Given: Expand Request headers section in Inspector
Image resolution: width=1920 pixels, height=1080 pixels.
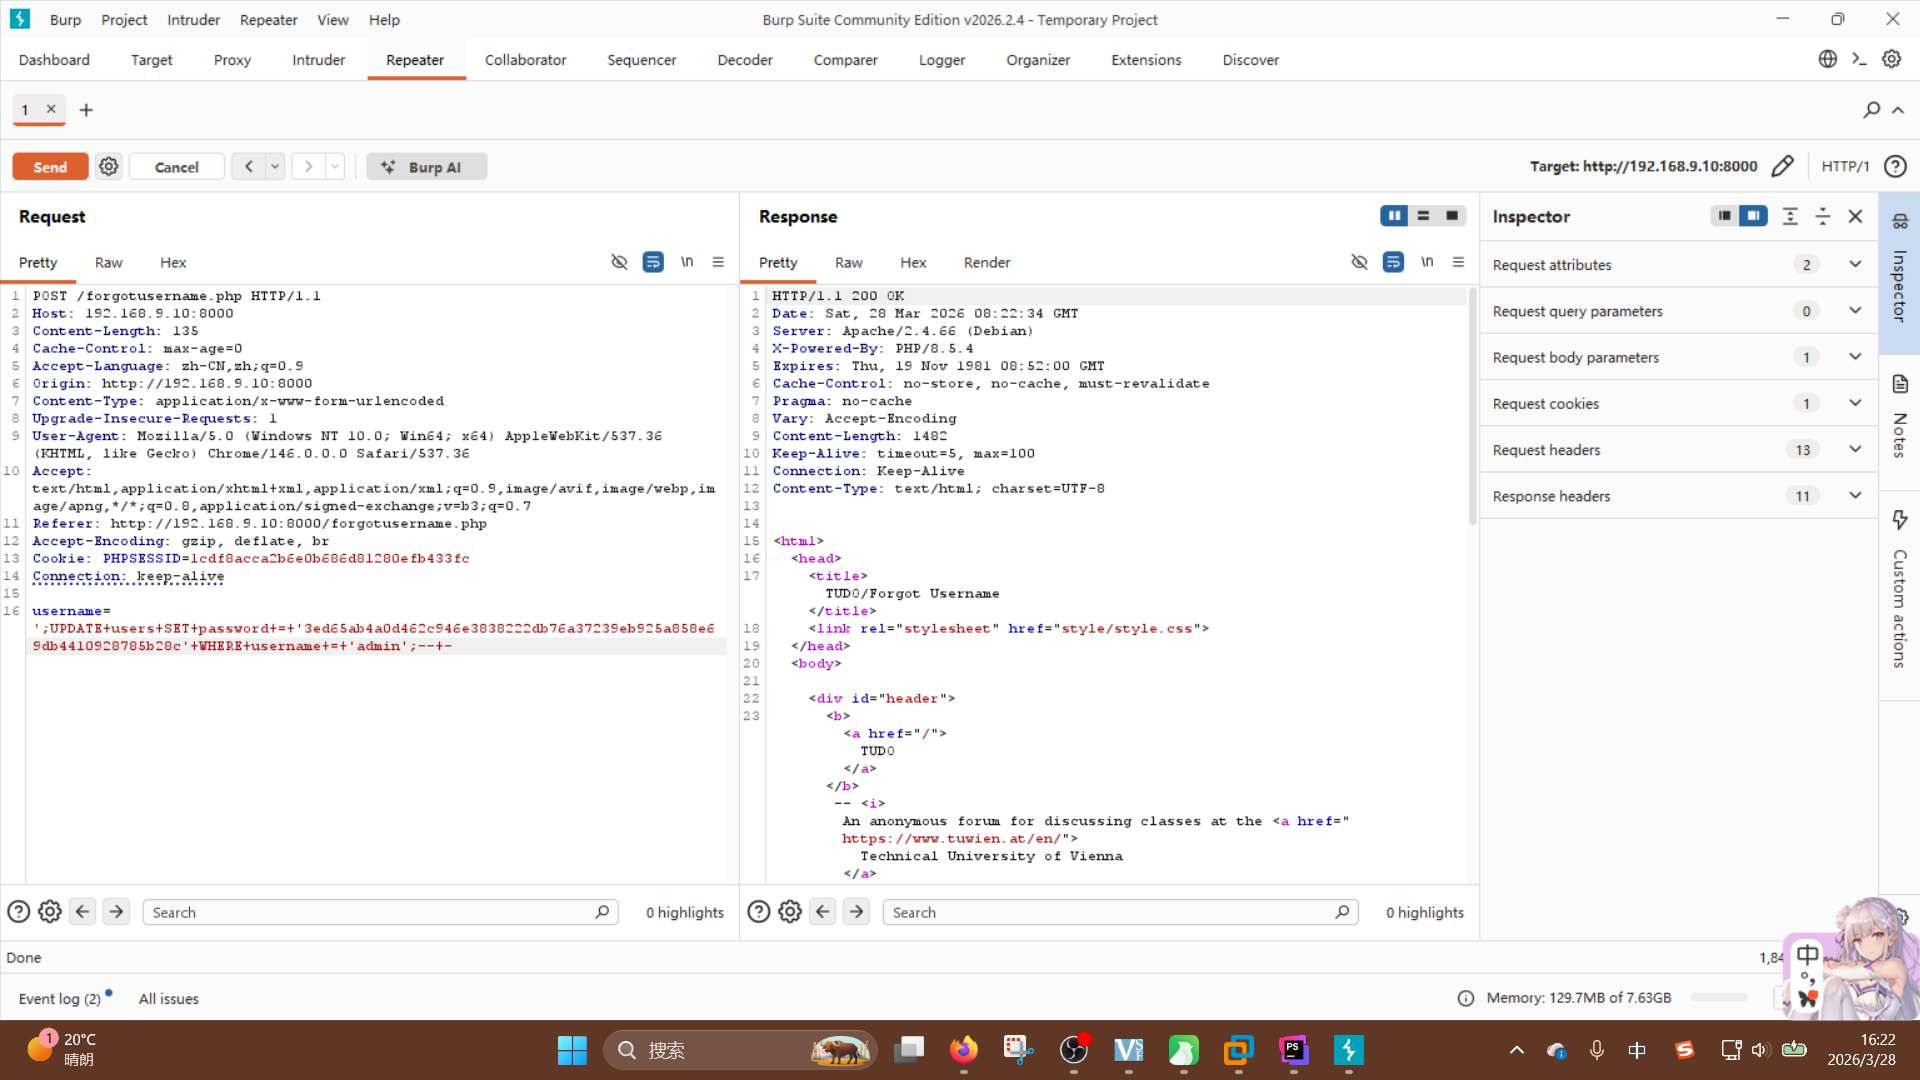Looking at the screenshot, I should 1855,450.
